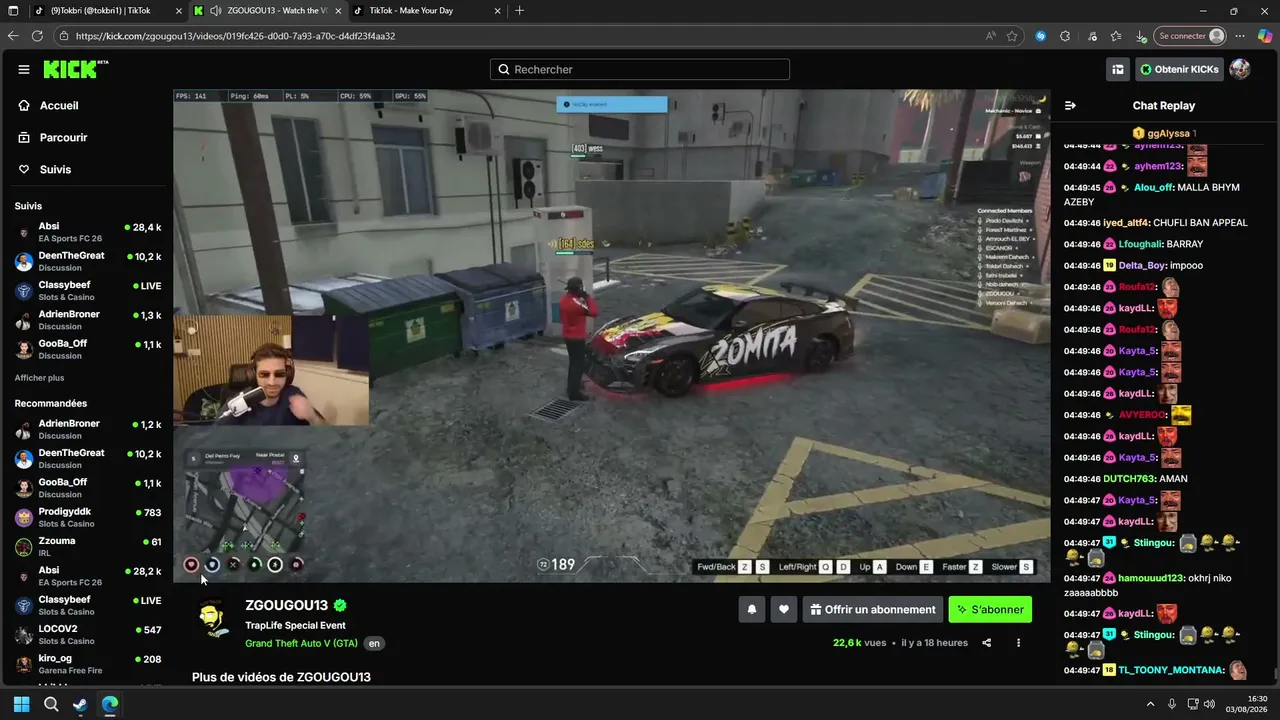
Task: Open the tab actions menu in Edge
Action: (13, 11)
